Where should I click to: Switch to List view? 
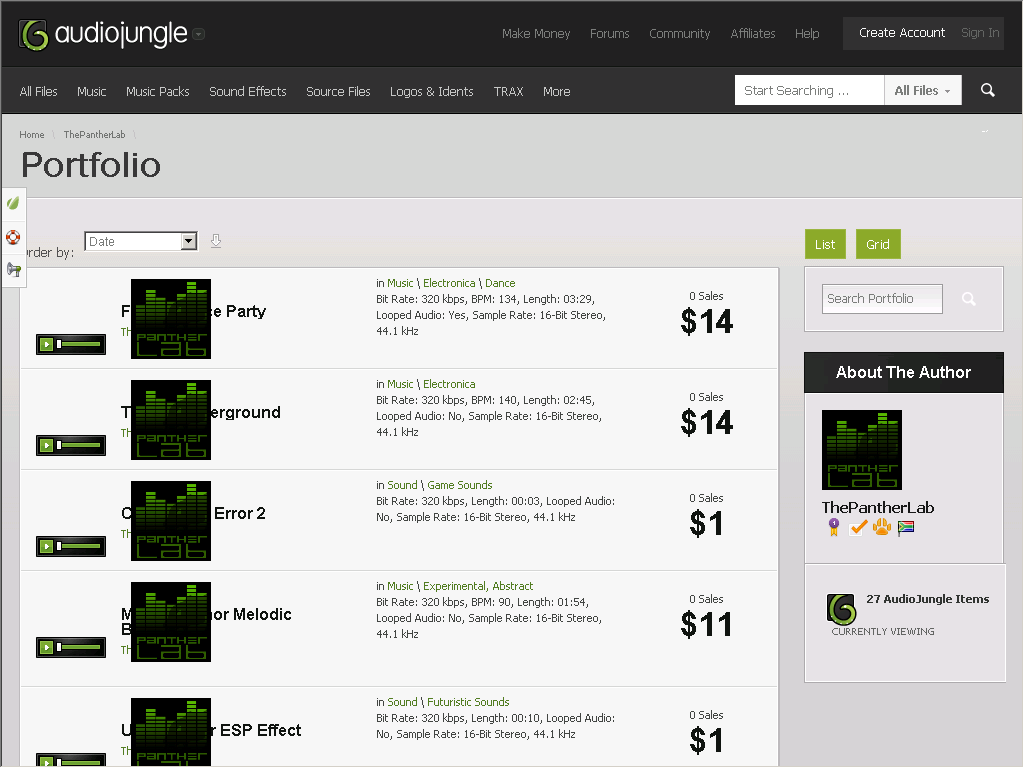(x=825, y=244)
